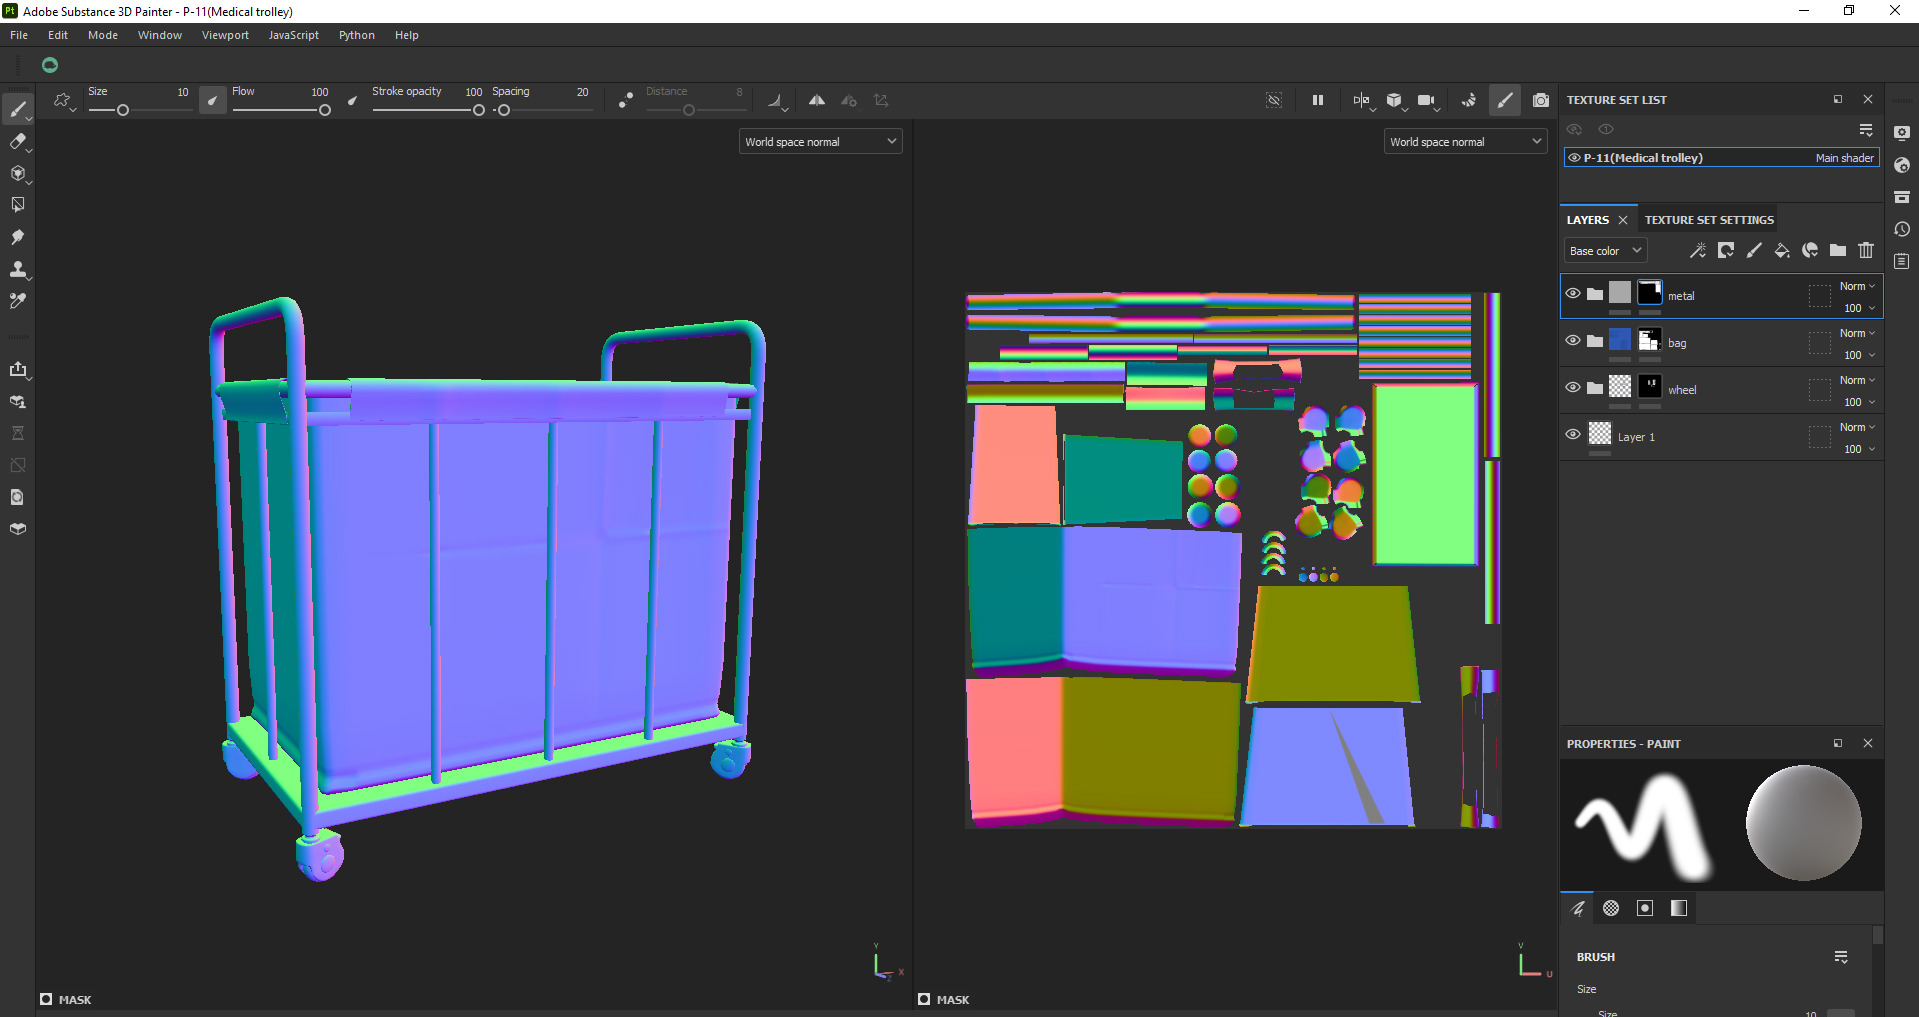Viewport: 1919px width, 1017px height.
Task: Select the metal layer mask thumbnail
Action: coord(1650,292)
